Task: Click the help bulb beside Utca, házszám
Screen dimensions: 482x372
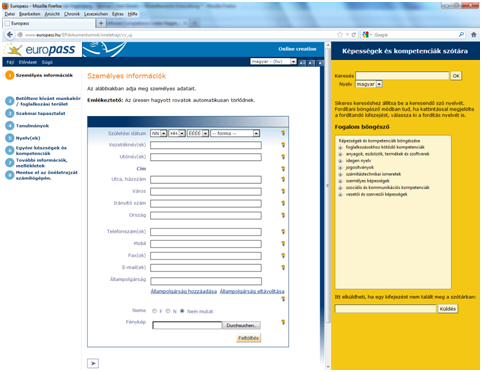Action: [x=283, y=179]
